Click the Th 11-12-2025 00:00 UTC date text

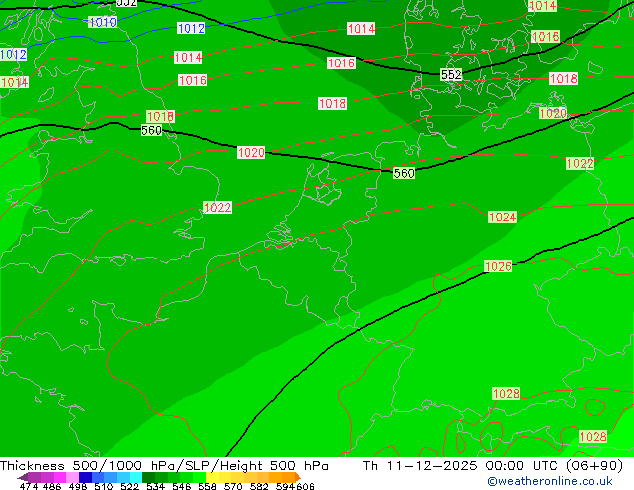pos(492,466)
